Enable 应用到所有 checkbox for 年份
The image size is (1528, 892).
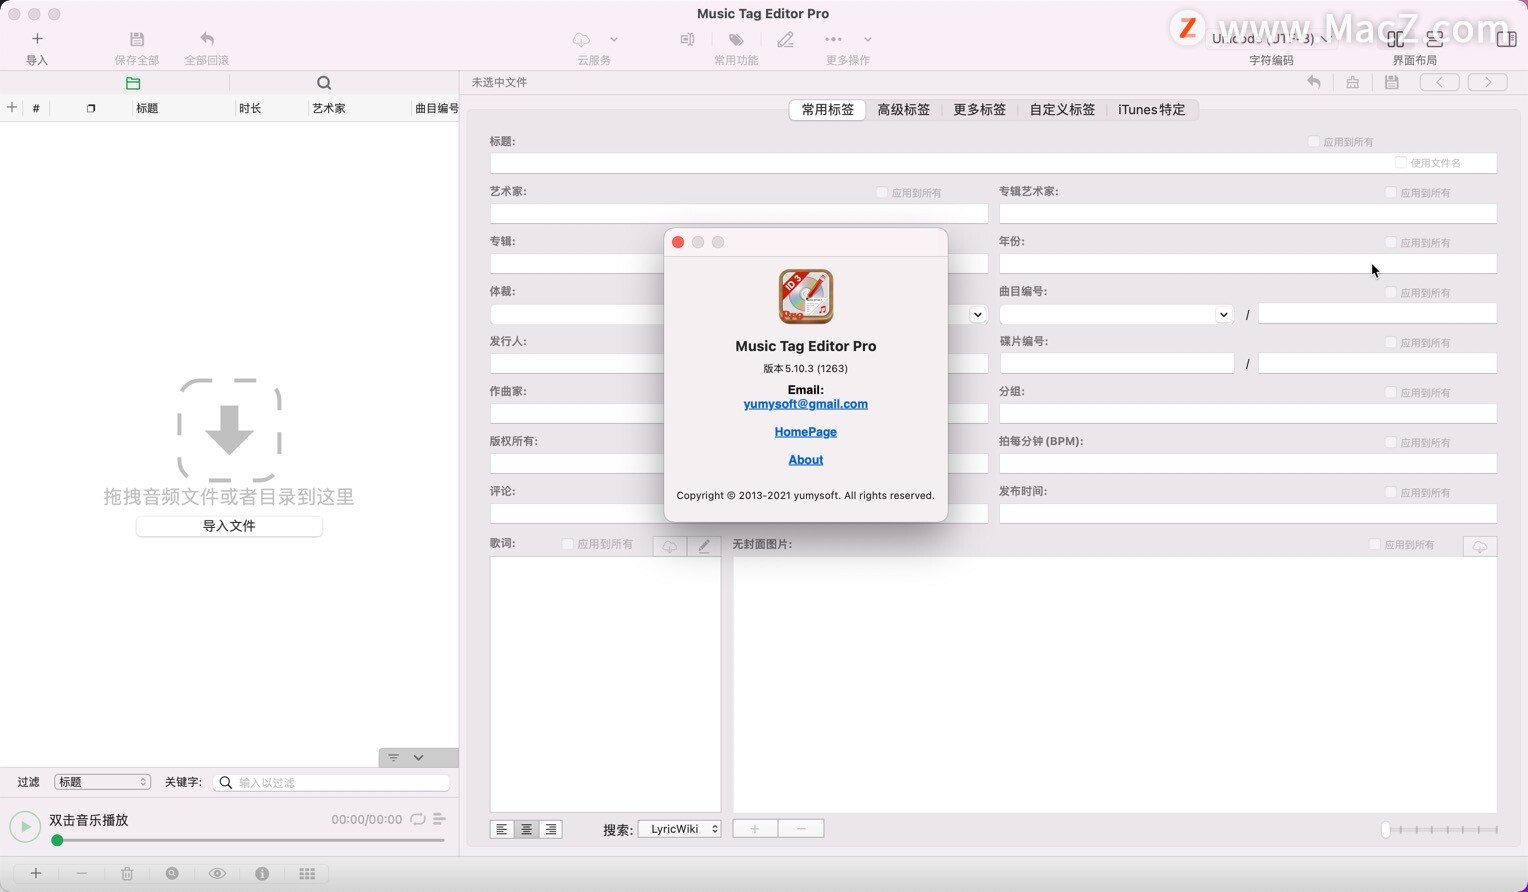point(1391,243)
